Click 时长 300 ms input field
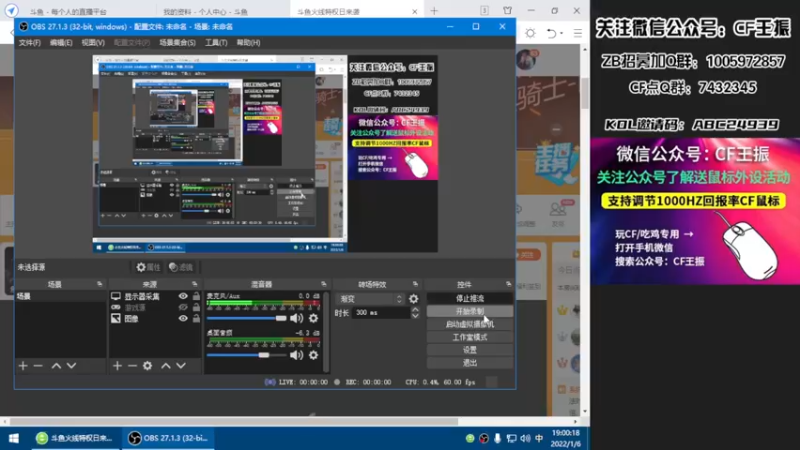Screen dimensions: 800x450 pyautogui.click(x=380, y=313)
